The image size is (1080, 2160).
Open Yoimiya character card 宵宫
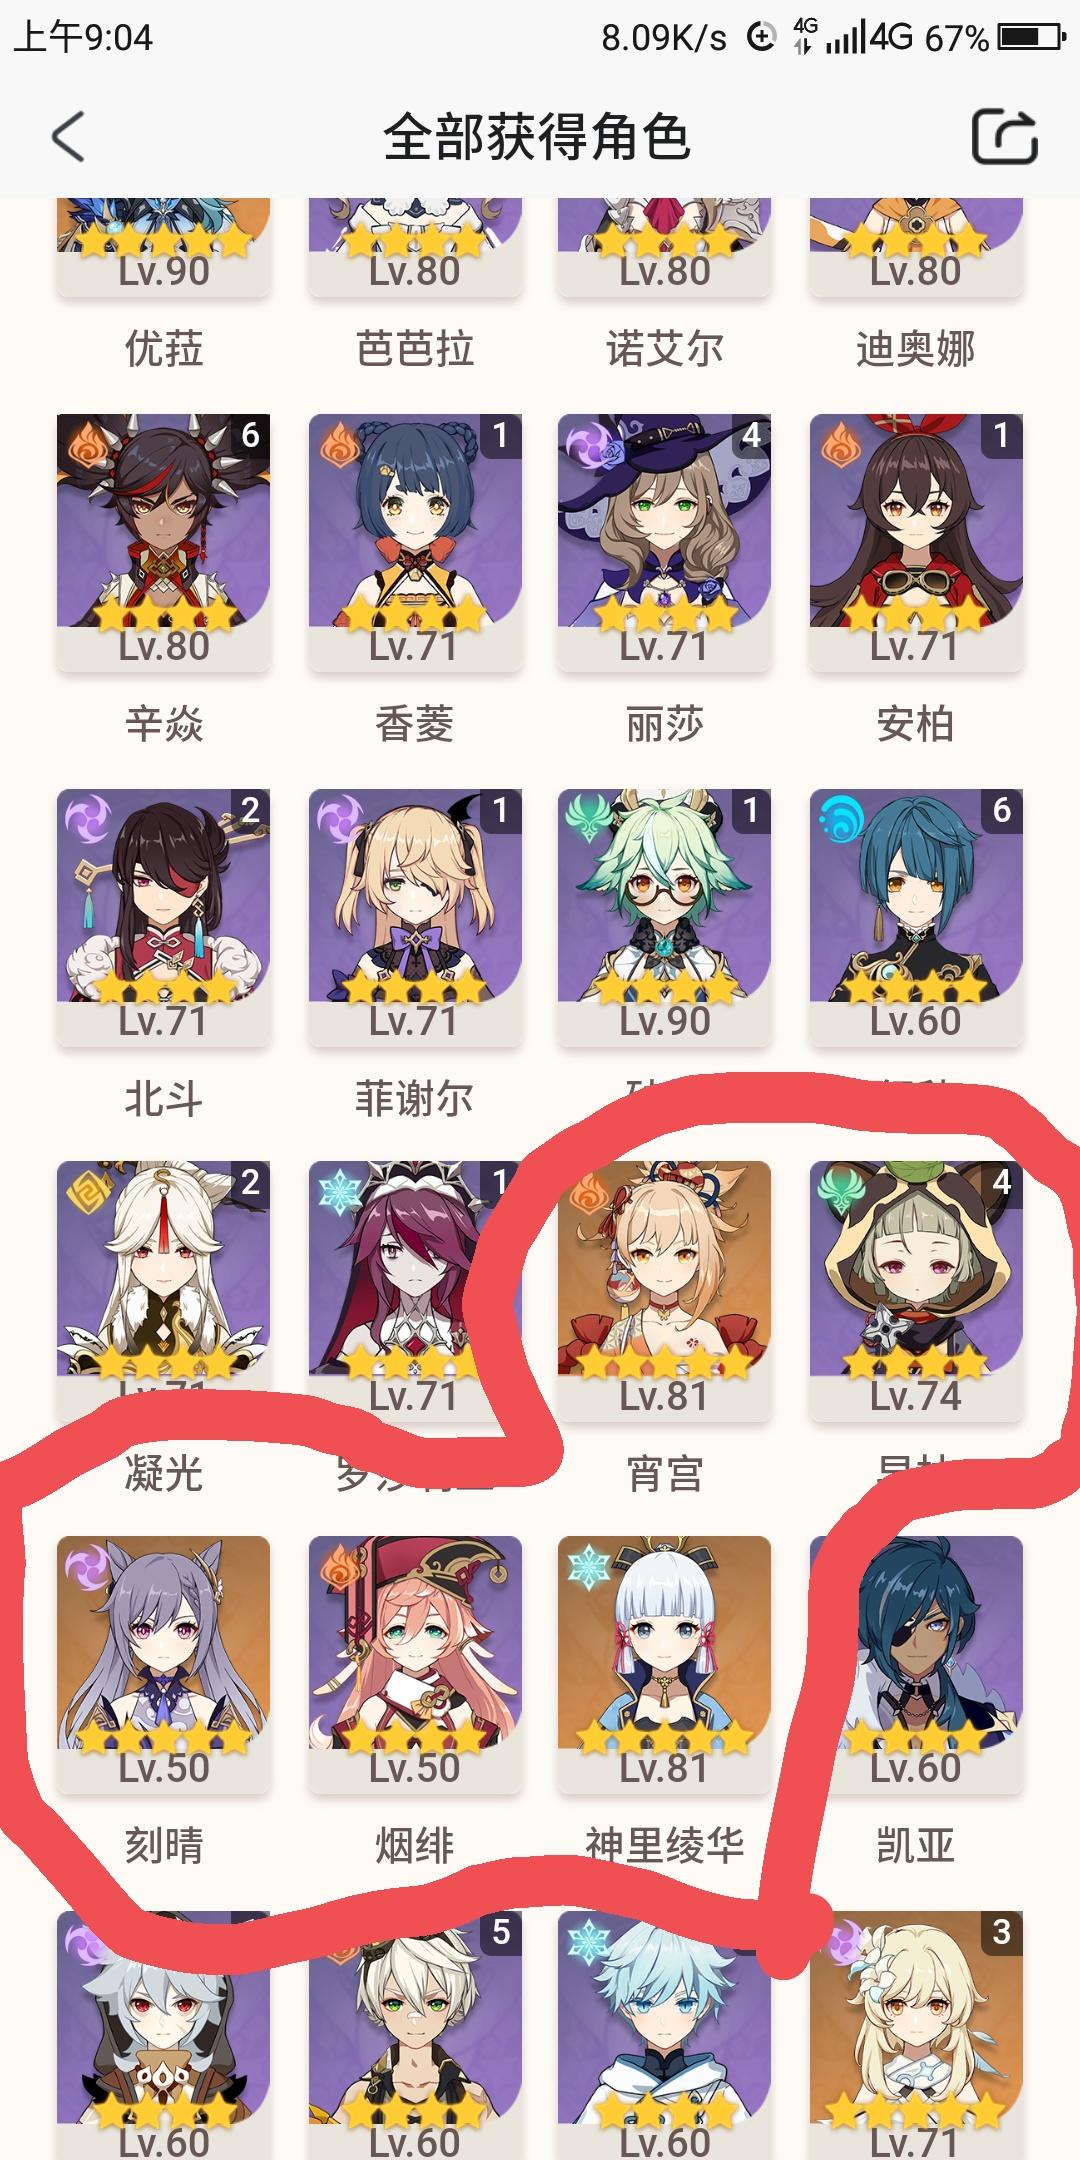click(x=665, y=1291)
